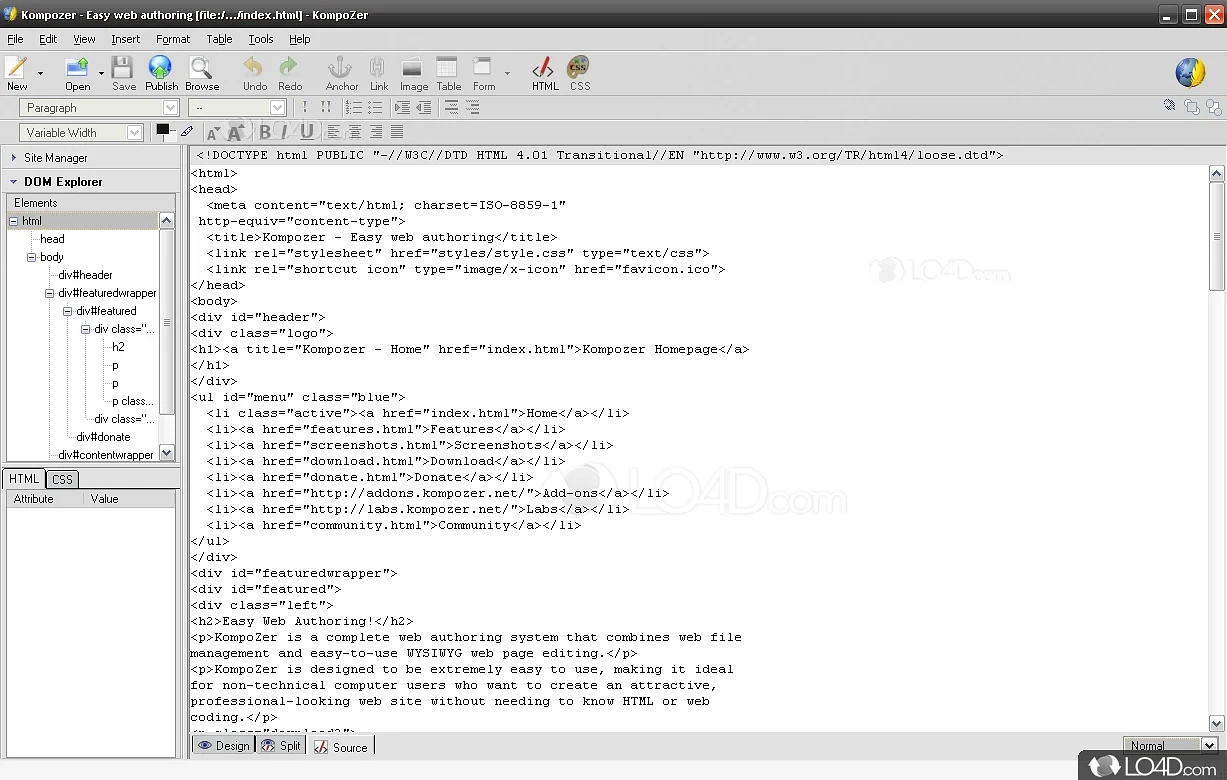Toggle Underline formatting
This screenshot has height=780, width=1227.
click(306, 131)
